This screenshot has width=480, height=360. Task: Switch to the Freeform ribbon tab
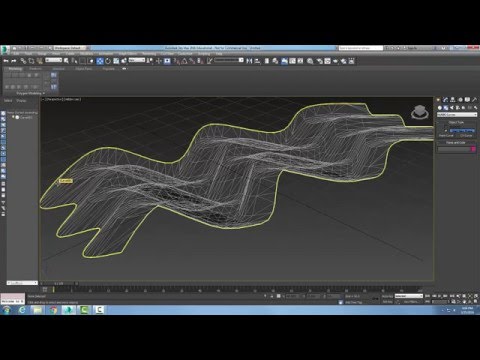(36, 69)
